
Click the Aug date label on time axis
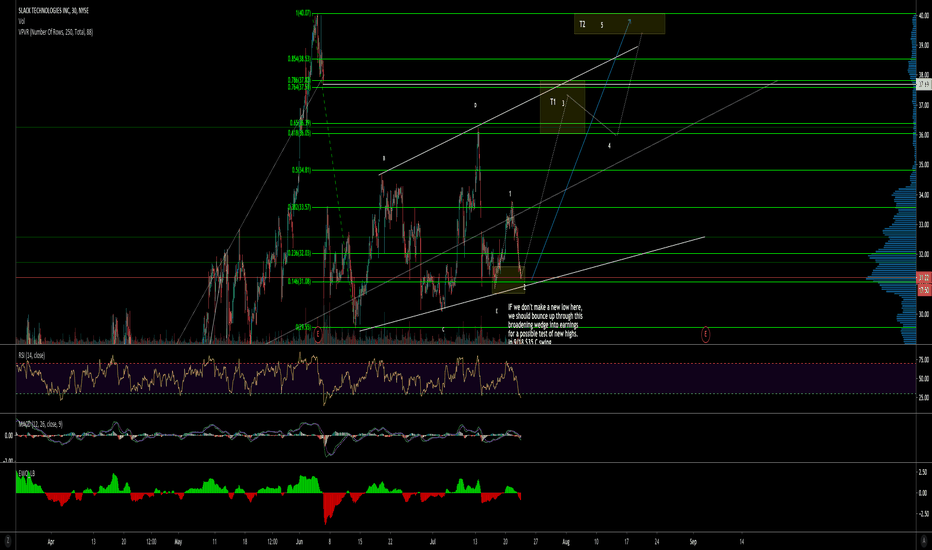point(565,542)
